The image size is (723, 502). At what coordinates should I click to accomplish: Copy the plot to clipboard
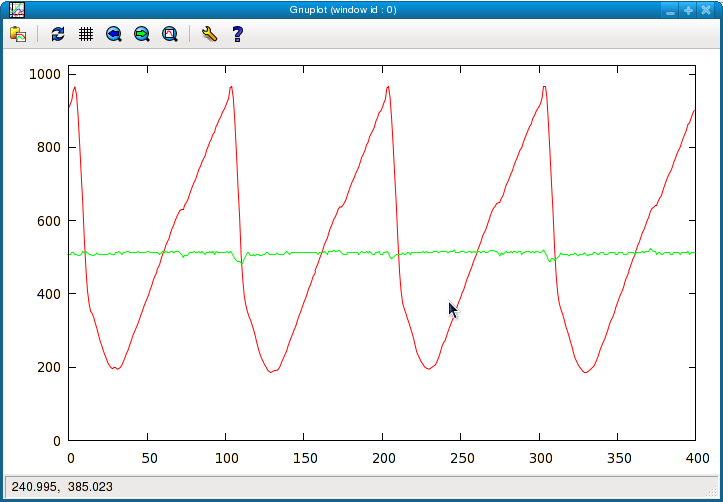pos(18,34)
